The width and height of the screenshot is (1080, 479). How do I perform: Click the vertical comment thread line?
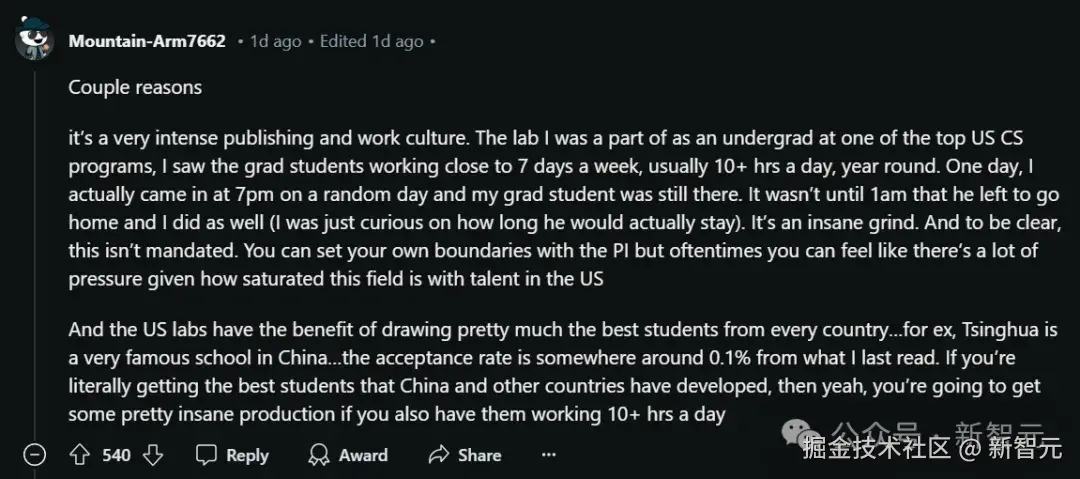[x=35, y=250]
